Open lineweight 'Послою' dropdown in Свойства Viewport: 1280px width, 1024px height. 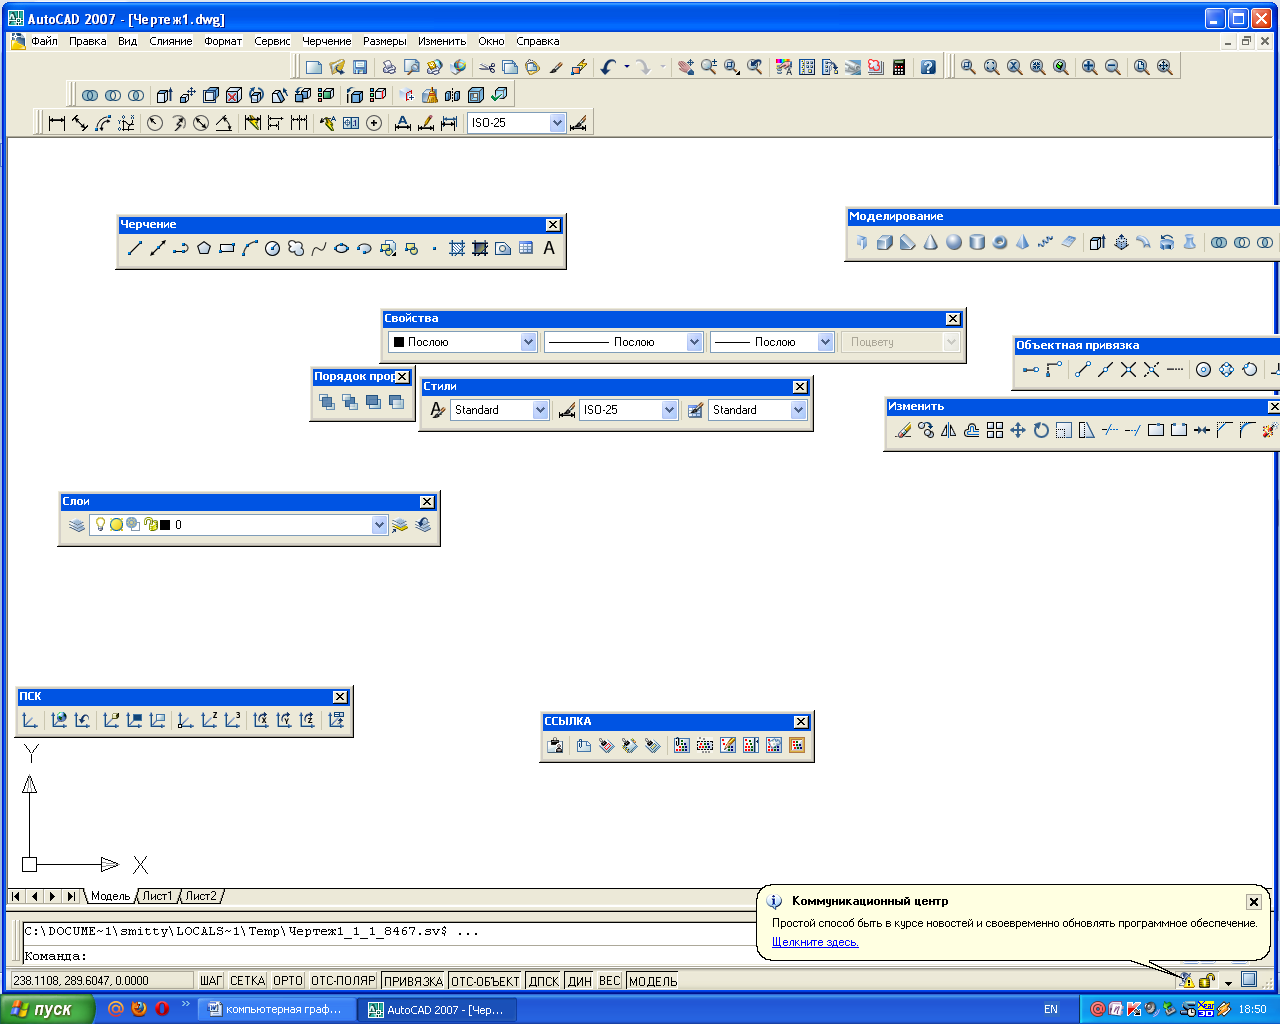click(x=825, y=342)
